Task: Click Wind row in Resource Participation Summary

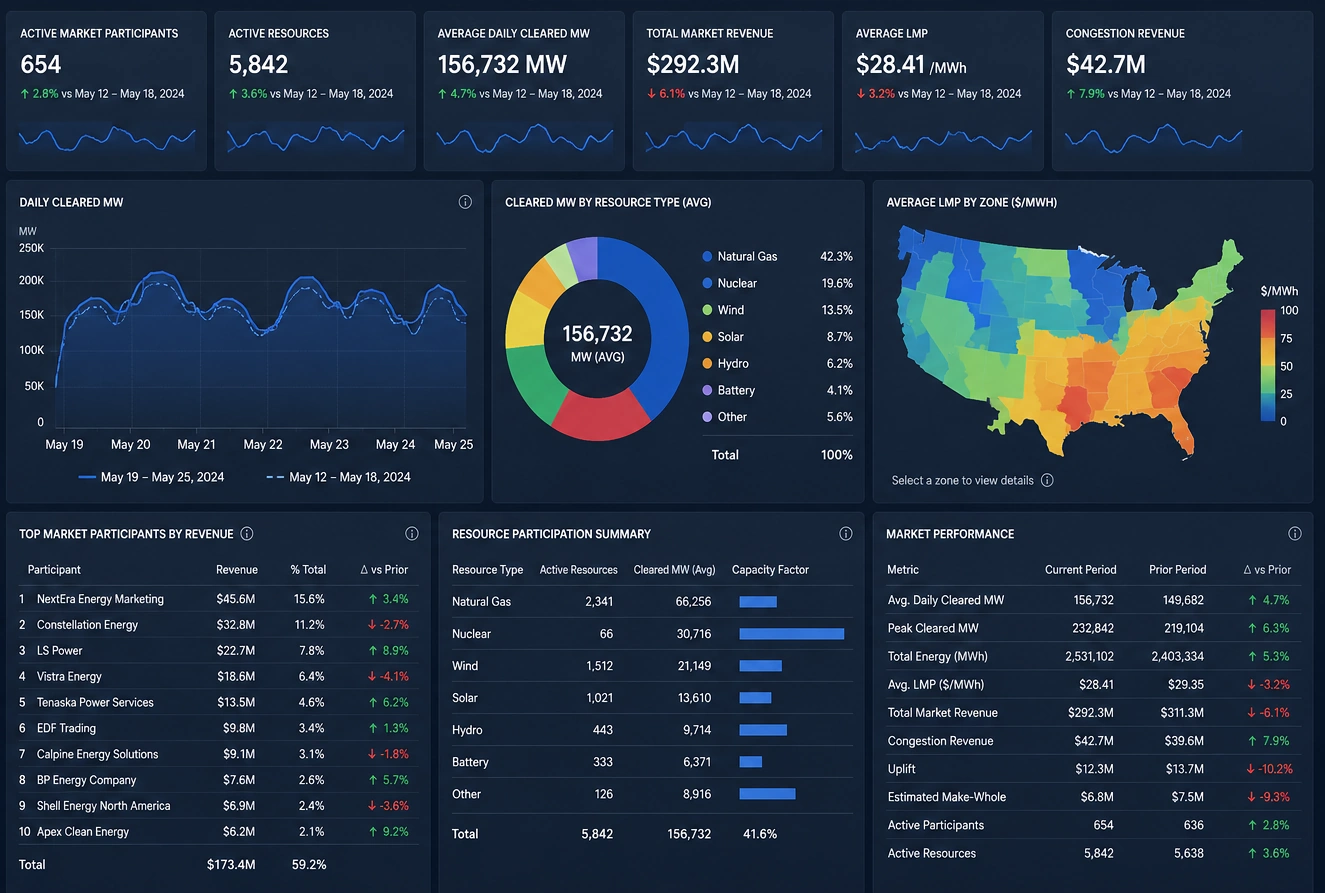Action: click(x=650, y=666)
